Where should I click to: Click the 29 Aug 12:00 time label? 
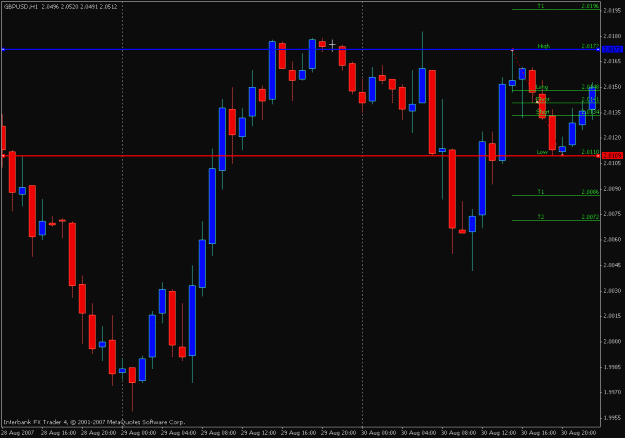click(x=258, y=432)
